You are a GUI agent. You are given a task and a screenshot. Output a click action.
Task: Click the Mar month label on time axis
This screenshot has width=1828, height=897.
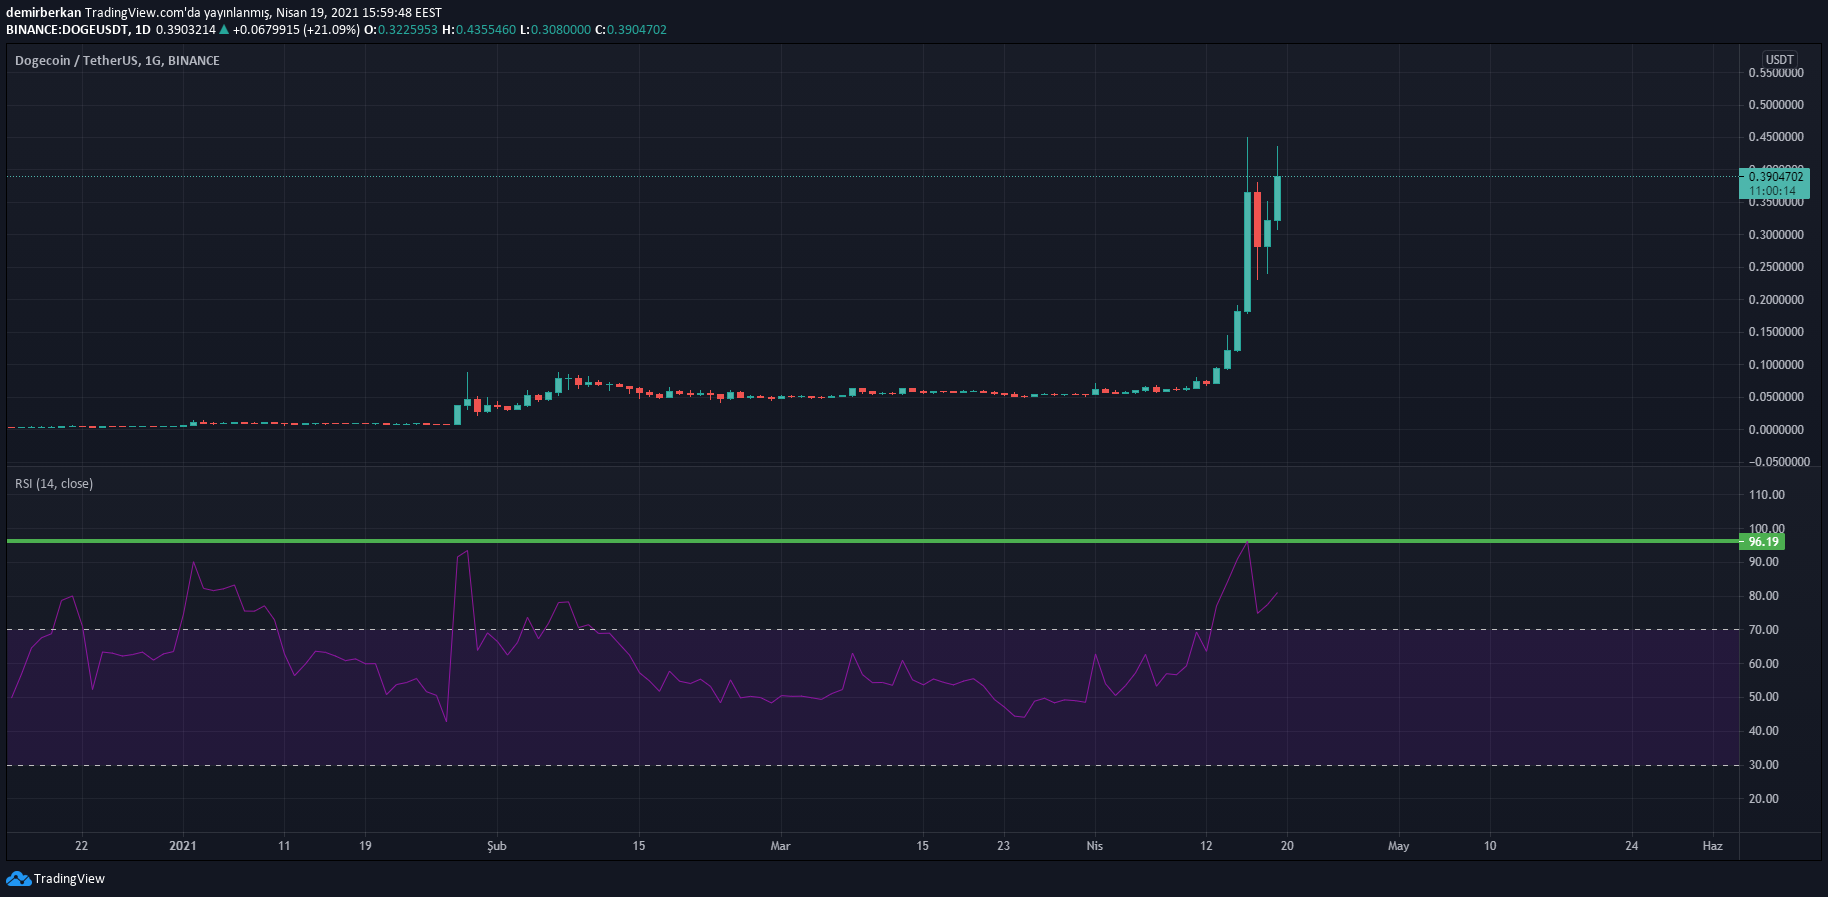click(780, 846)
